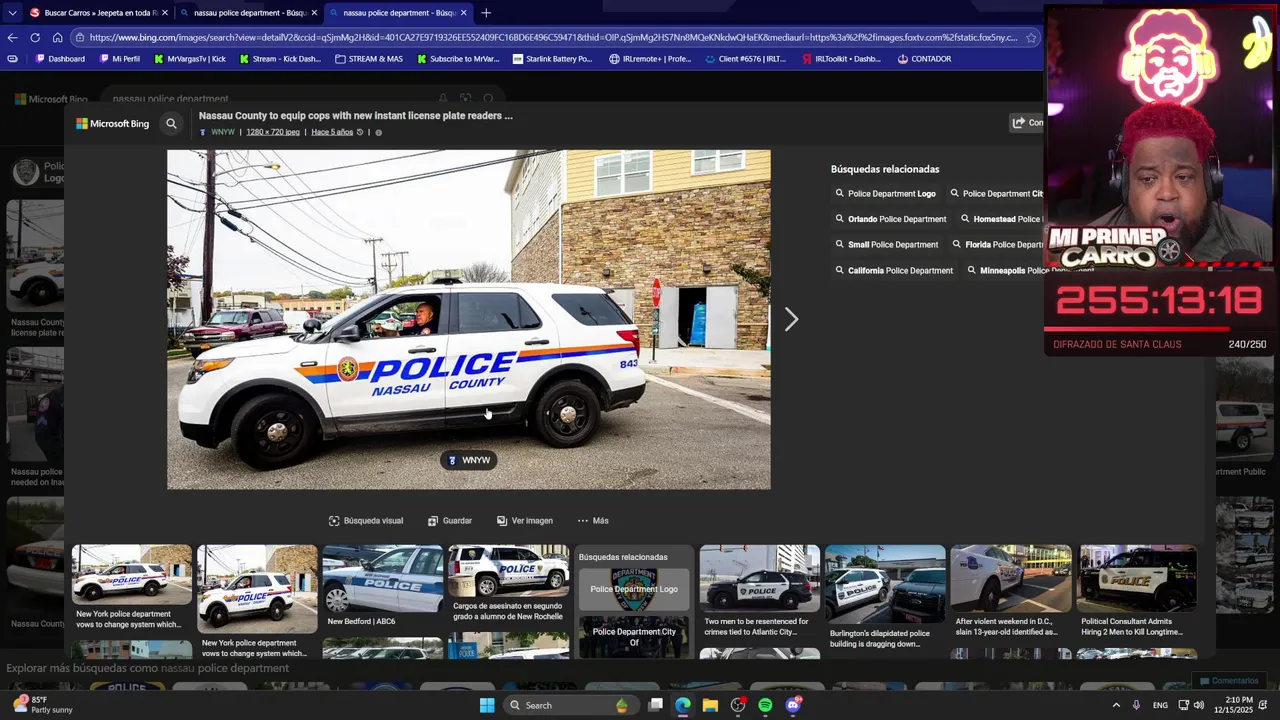This screenshot has height=720, width=1280.
Task: Click the Hace 5 años date link
Action: tap(332, 132)
